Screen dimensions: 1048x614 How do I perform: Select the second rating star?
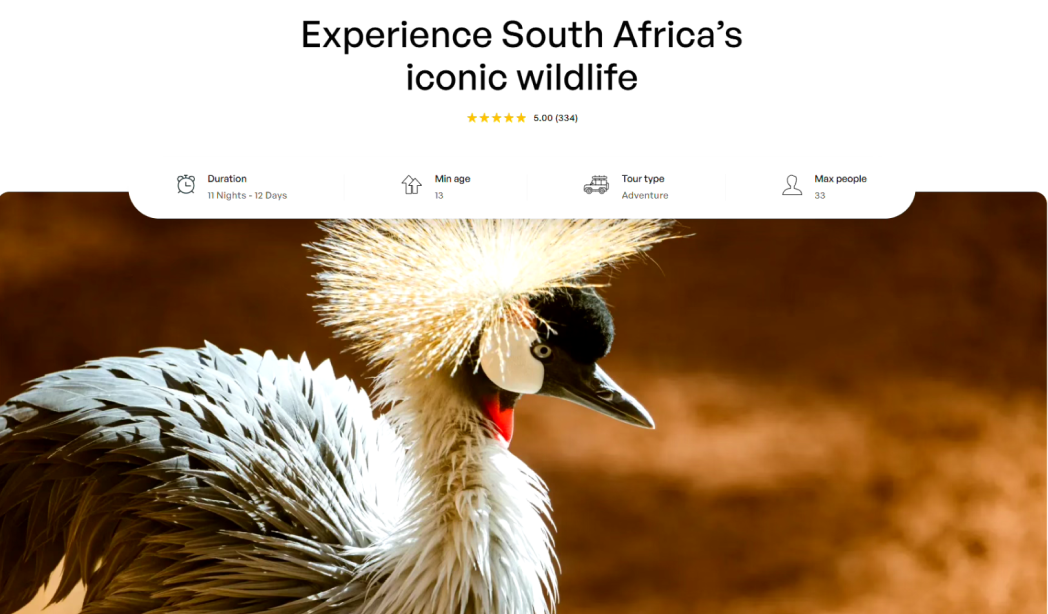(484, 118)
